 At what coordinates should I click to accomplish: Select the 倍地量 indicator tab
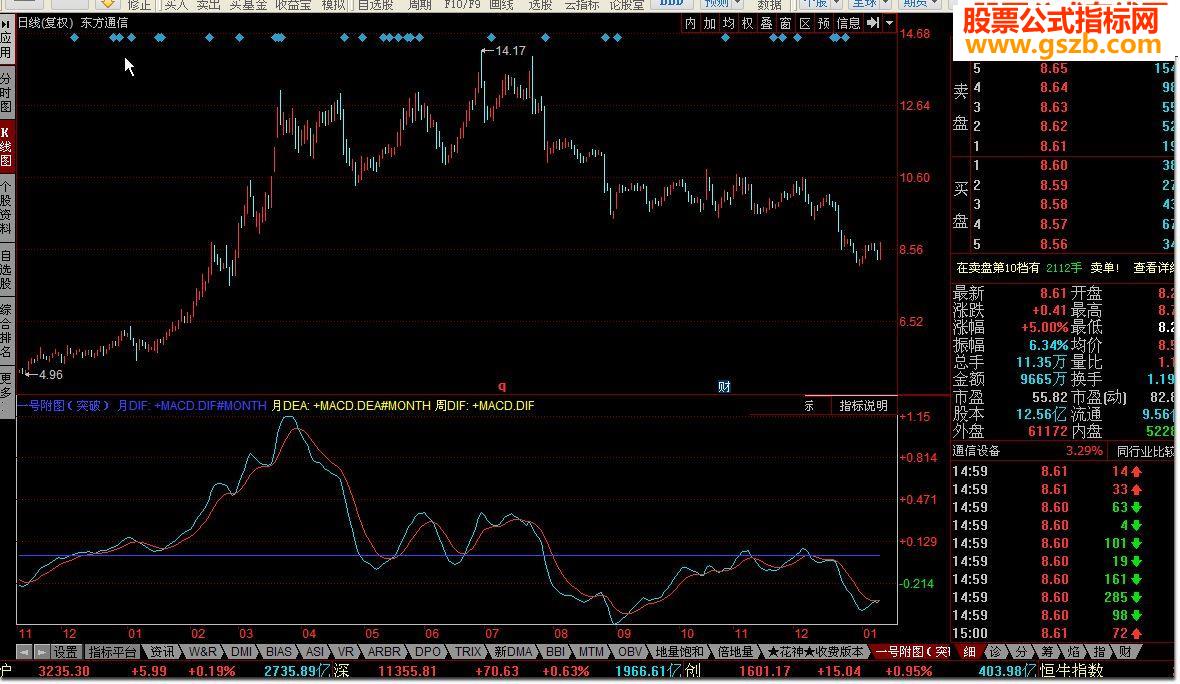coord(735,652)
